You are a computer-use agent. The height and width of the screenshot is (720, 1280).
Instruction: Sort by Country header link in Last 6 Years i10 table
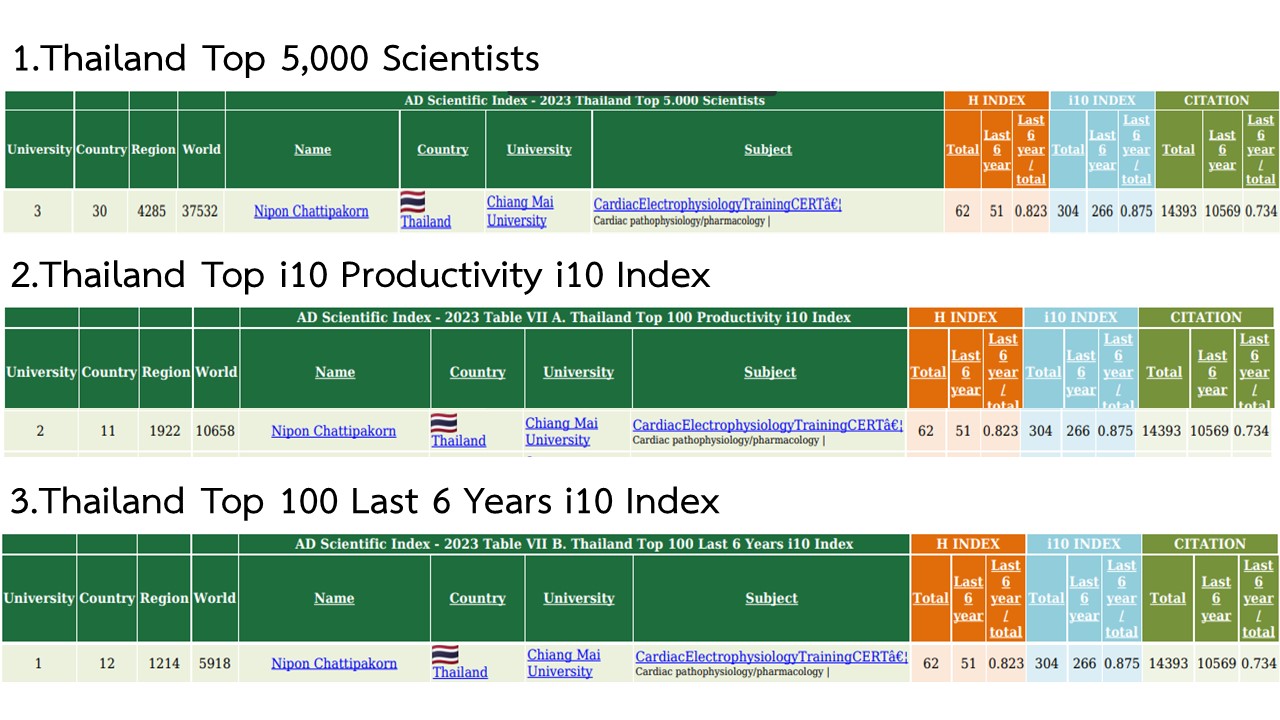[x=477, y=598]
